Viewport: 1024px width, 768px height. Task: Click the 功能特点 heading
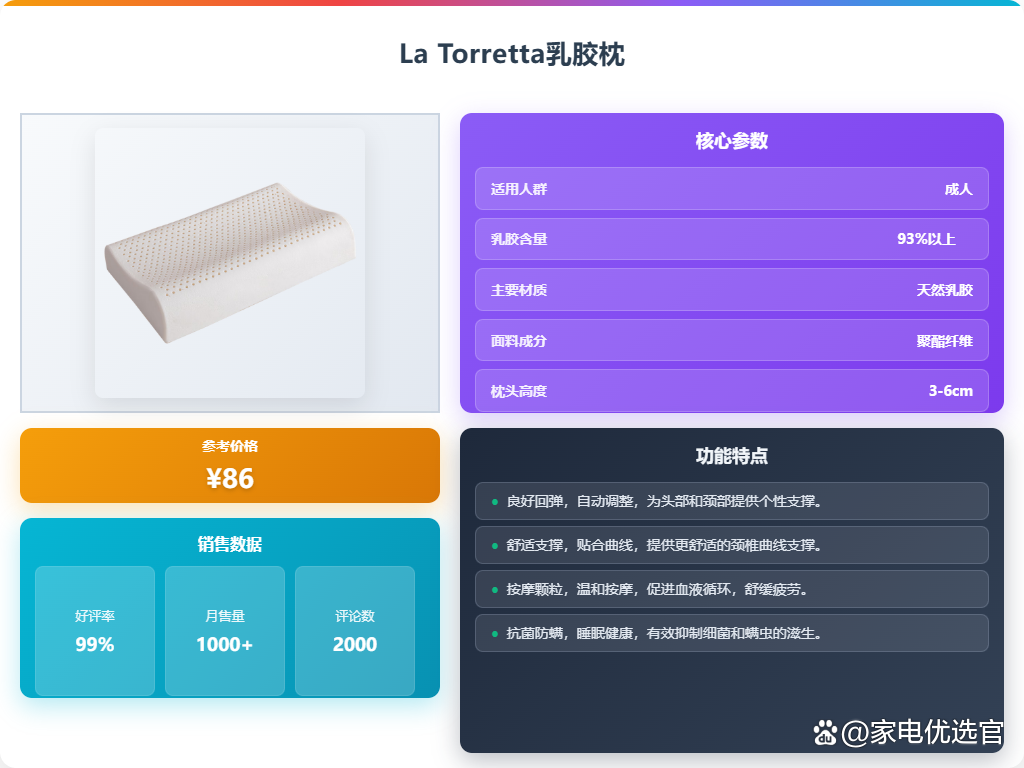[x=731, y=456]
